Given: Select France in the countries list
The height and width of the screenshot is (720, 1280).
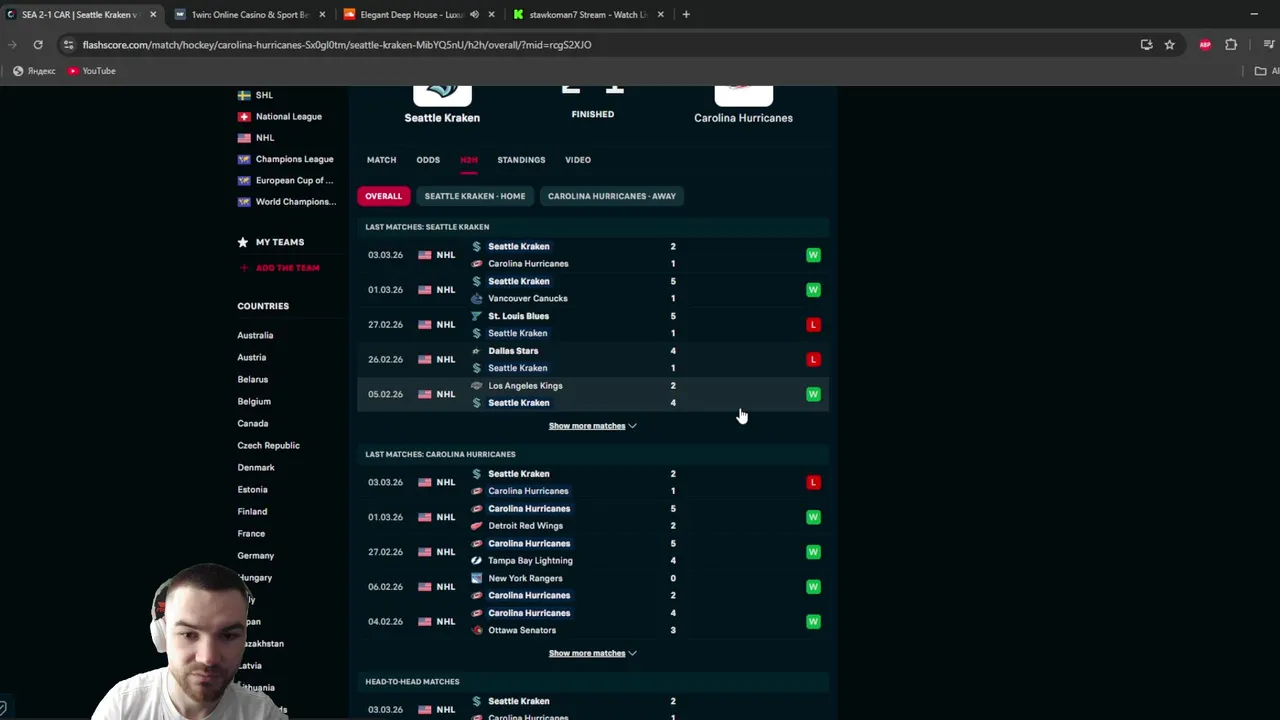Looking at the screenshot, I should (x=251, y=534).
